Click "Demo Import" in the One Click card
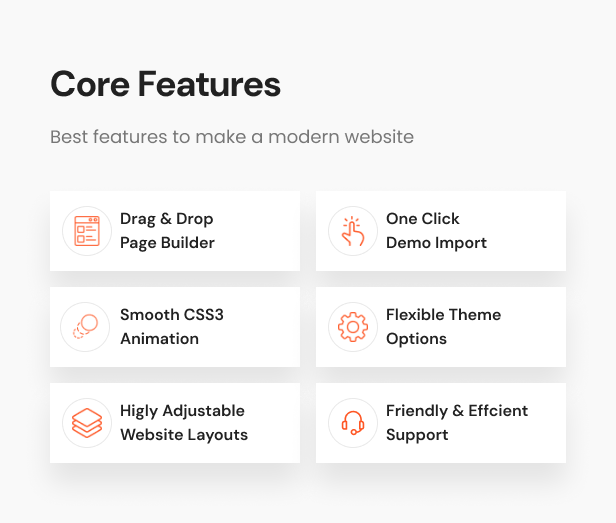Screen dimensions: 616x523 click(x=436, y=243)
